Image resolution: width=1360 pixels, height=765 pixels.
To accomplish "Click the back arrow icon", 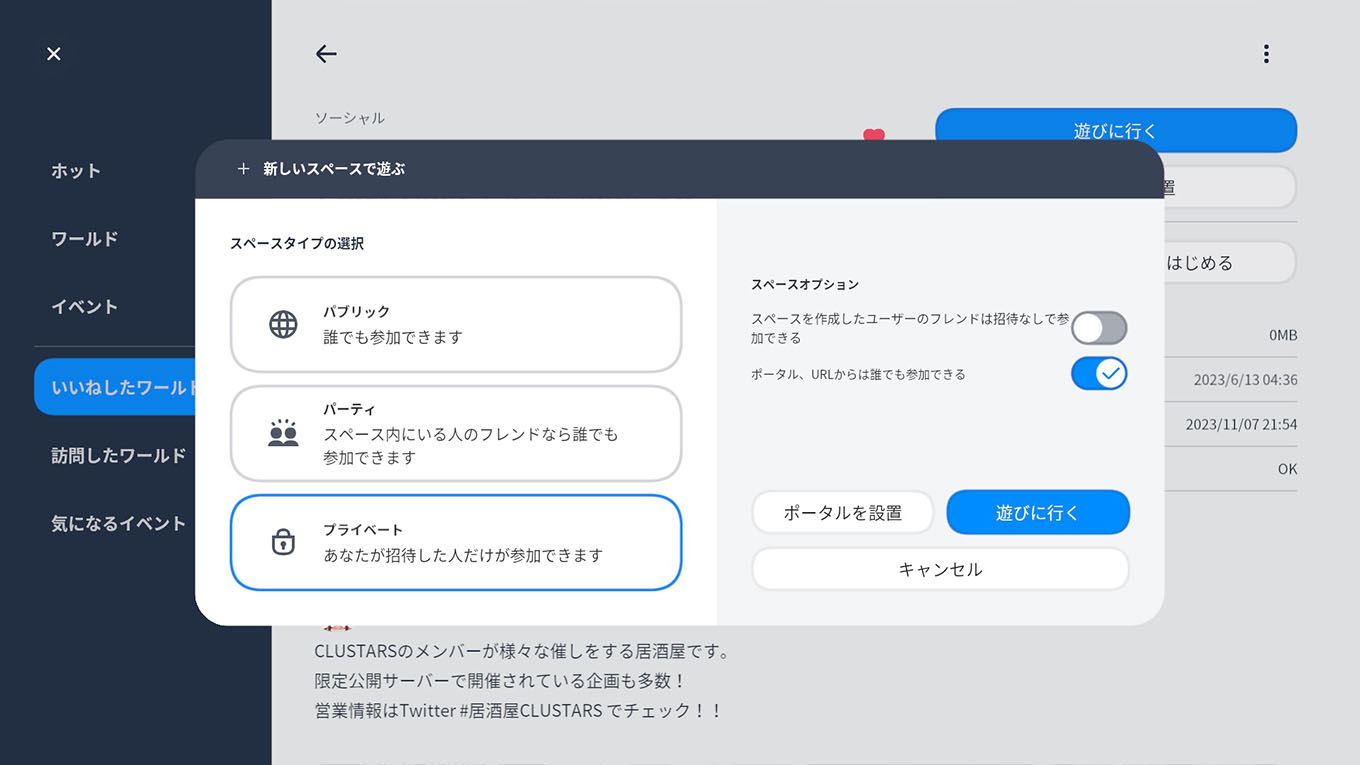I will coord(326,54).
